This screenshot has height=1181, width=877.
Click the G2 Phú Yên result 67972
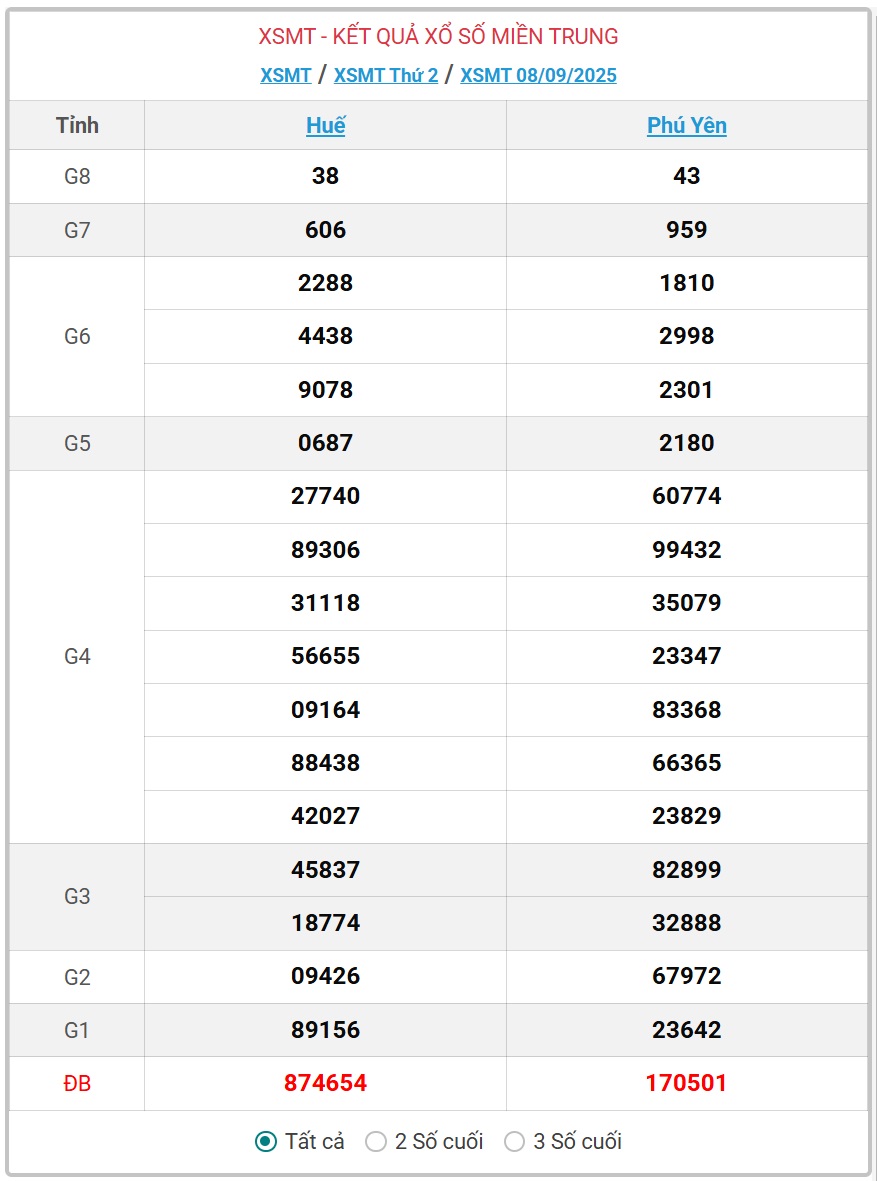(686, 976)
